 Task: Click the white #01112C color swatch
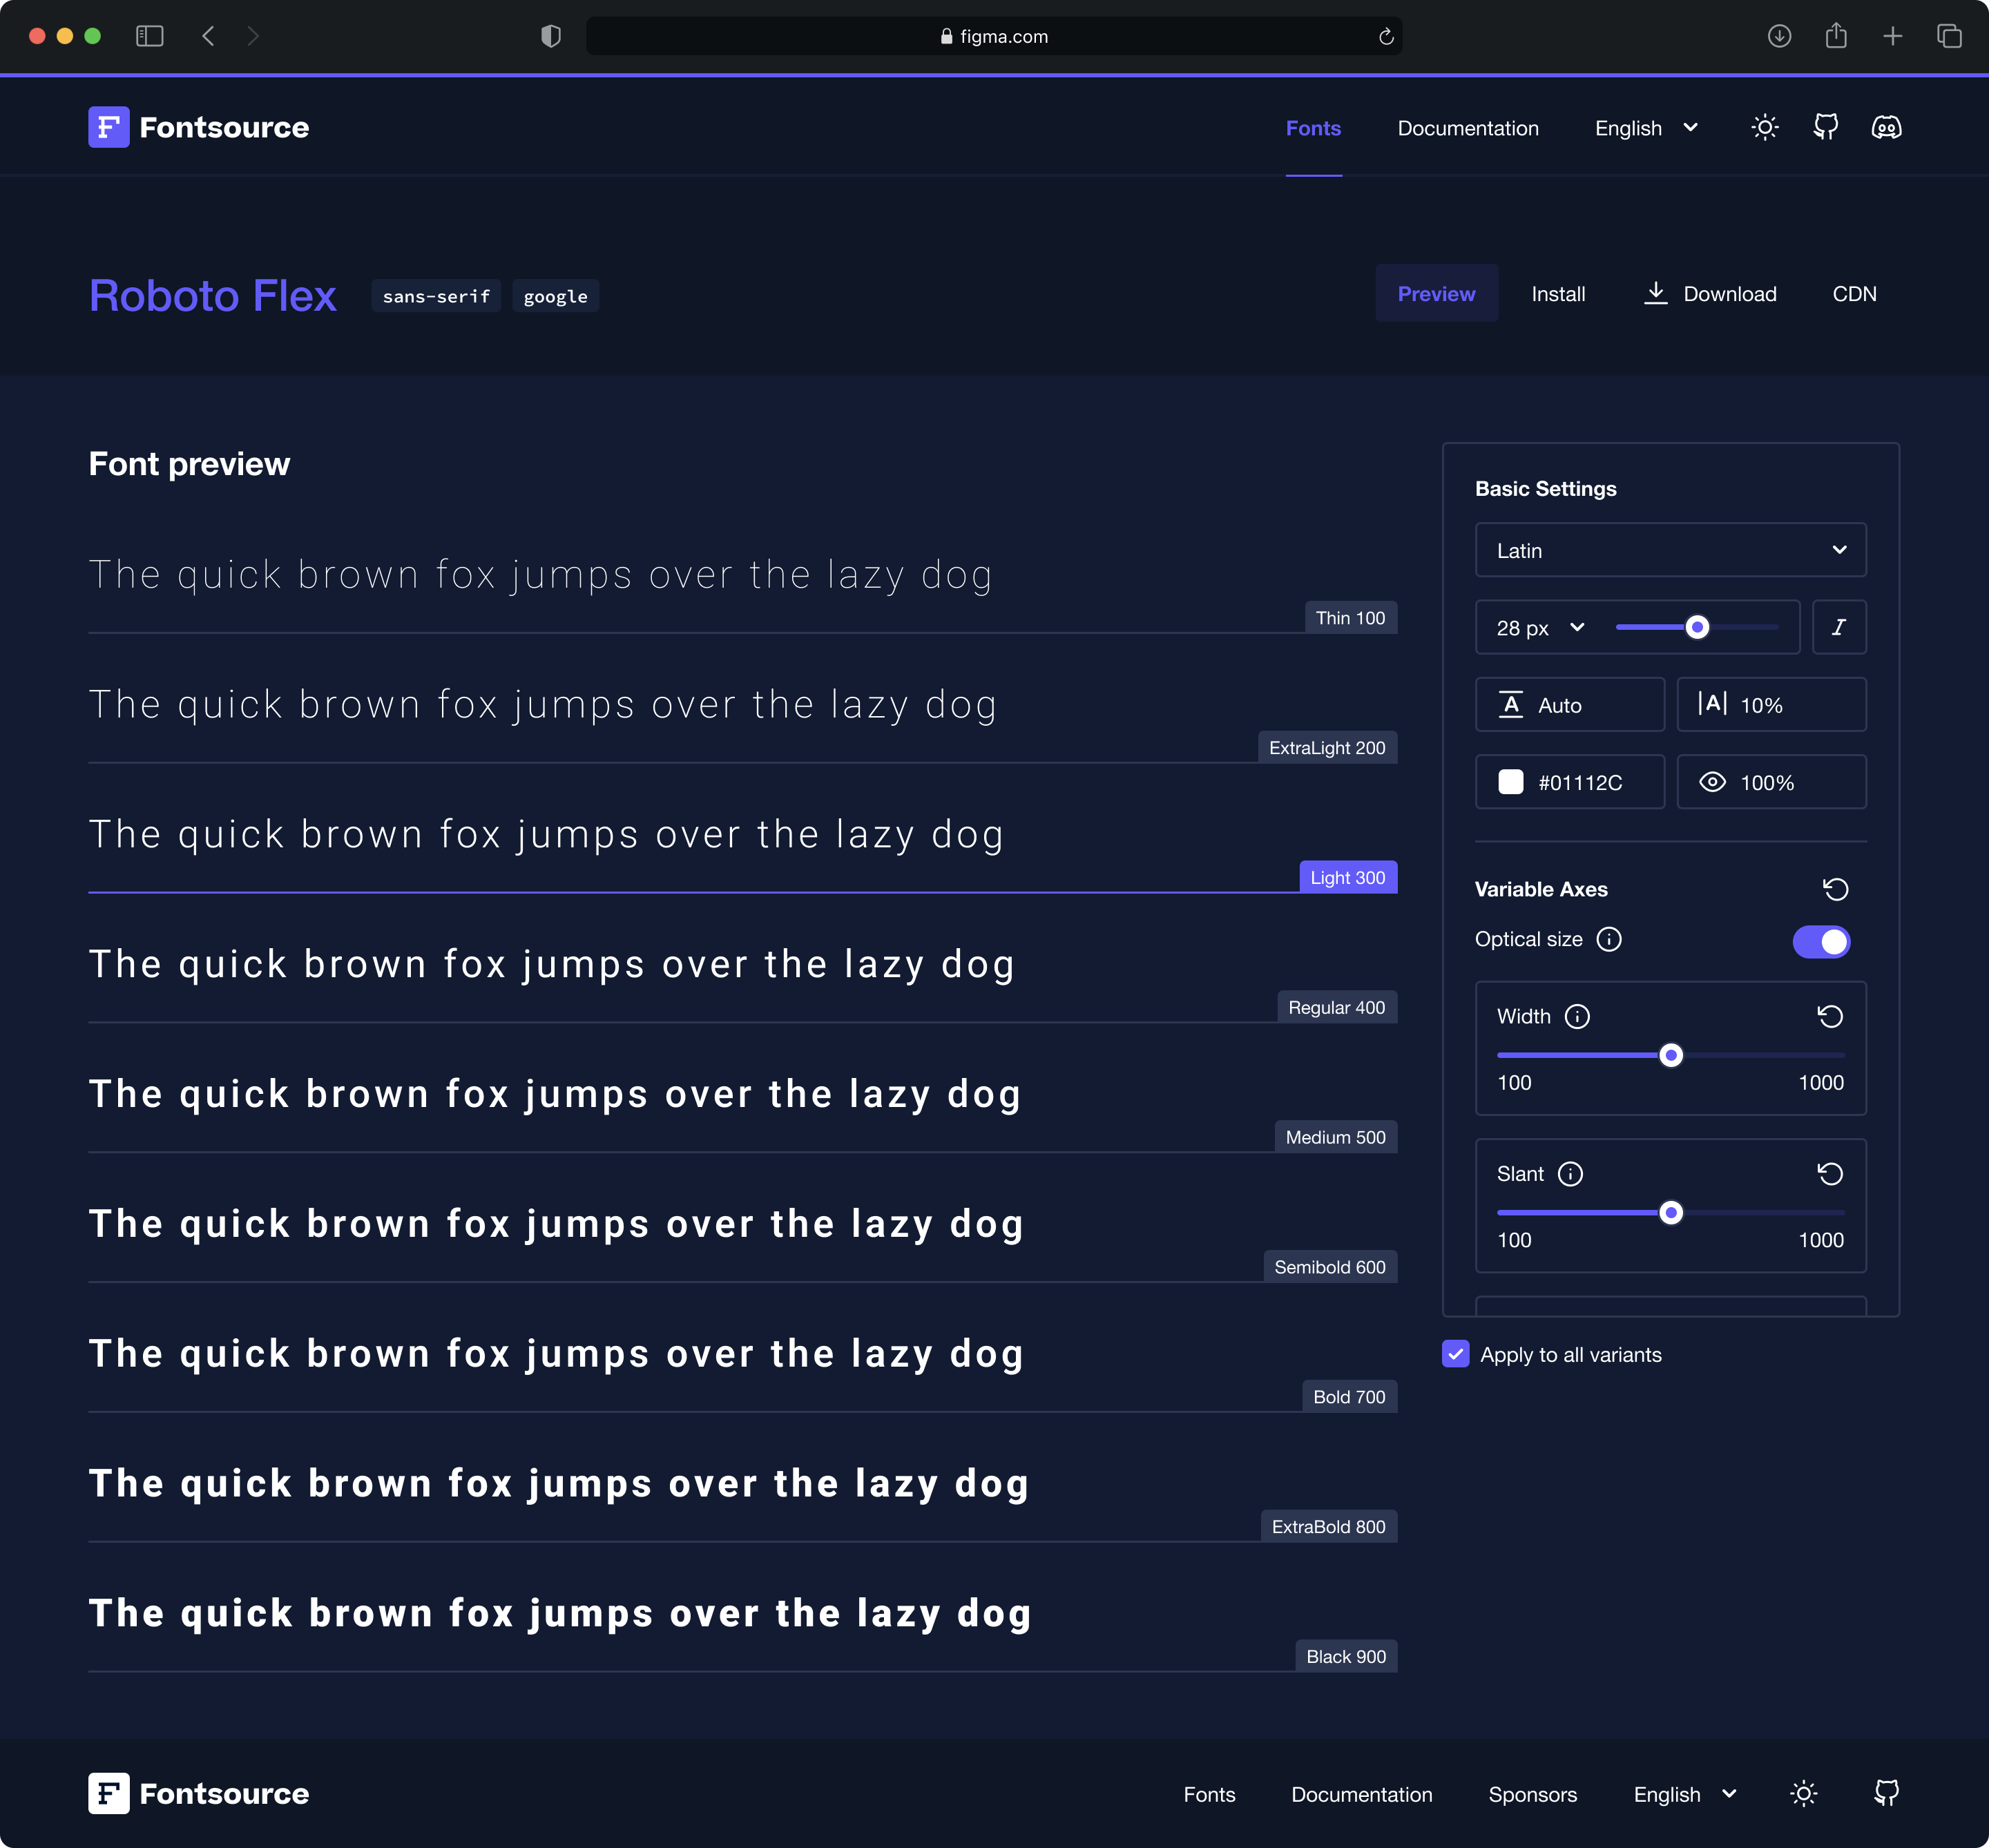[x=1511, y=782]
